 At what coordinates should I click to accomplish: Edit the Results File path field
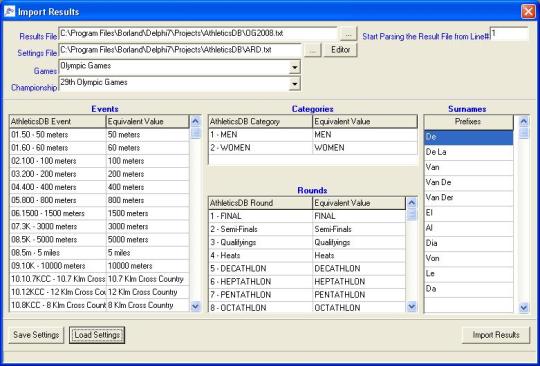click(x=198, y=34)
